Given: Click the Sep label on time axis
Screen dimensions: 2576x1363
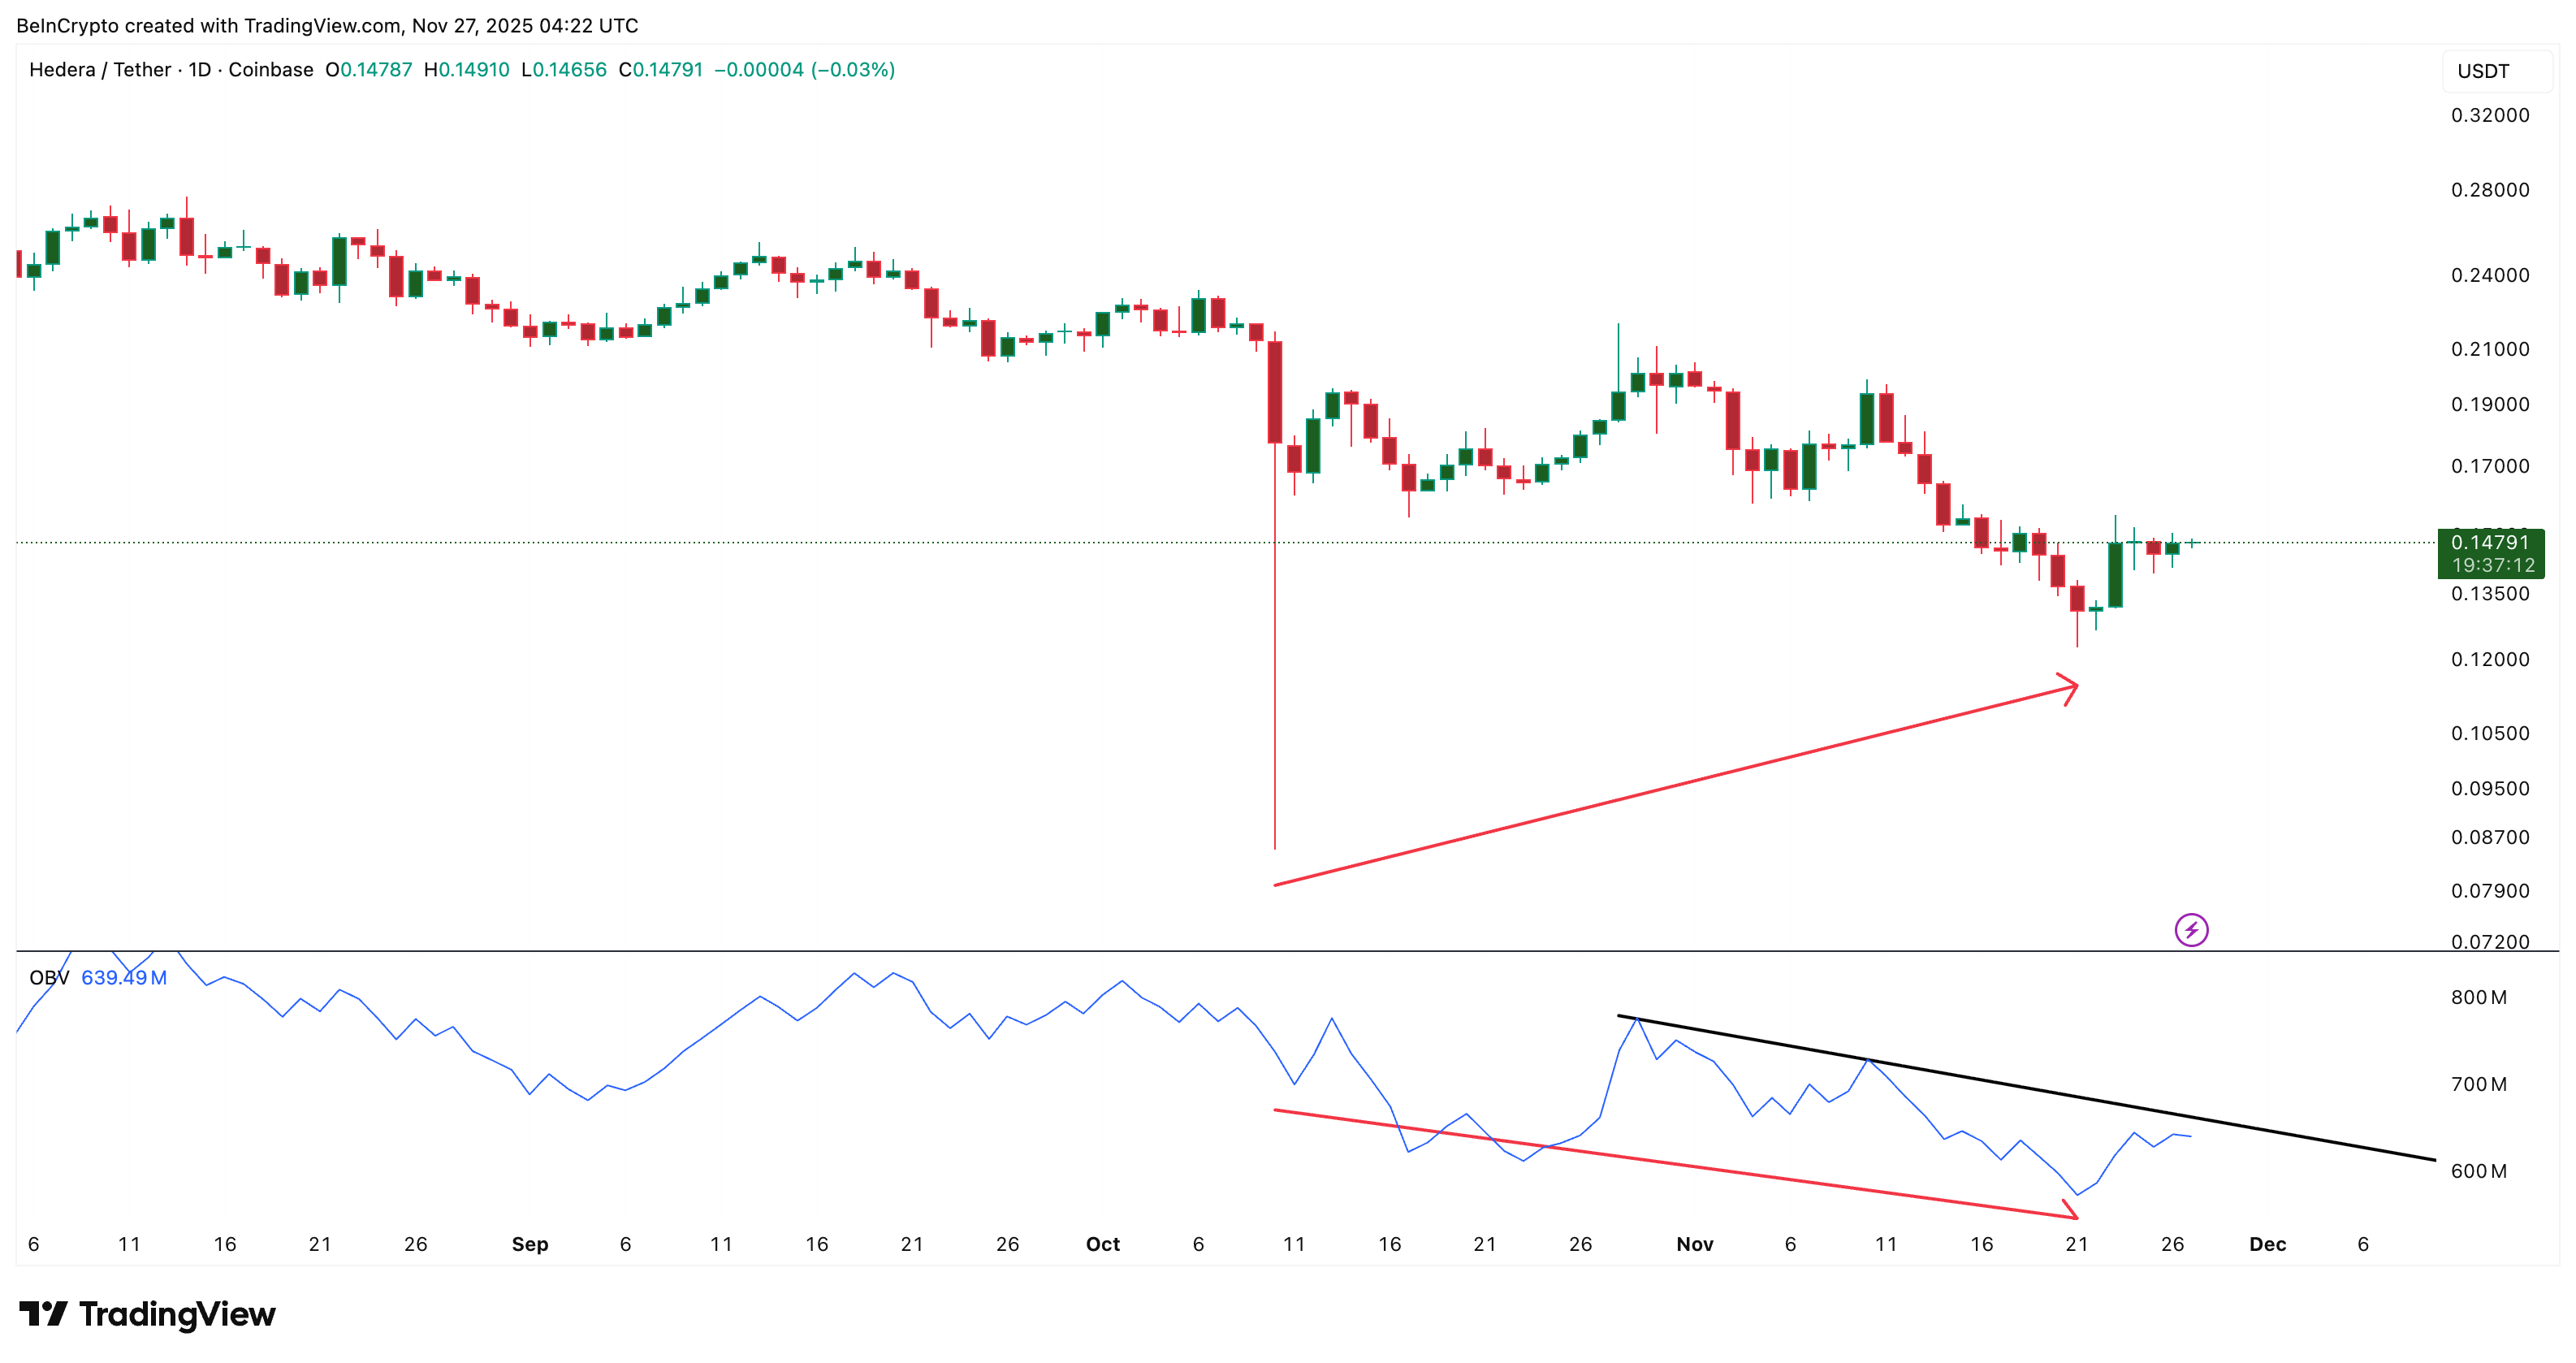Looking at the screenshot, I should click(x=530, y=1244).
